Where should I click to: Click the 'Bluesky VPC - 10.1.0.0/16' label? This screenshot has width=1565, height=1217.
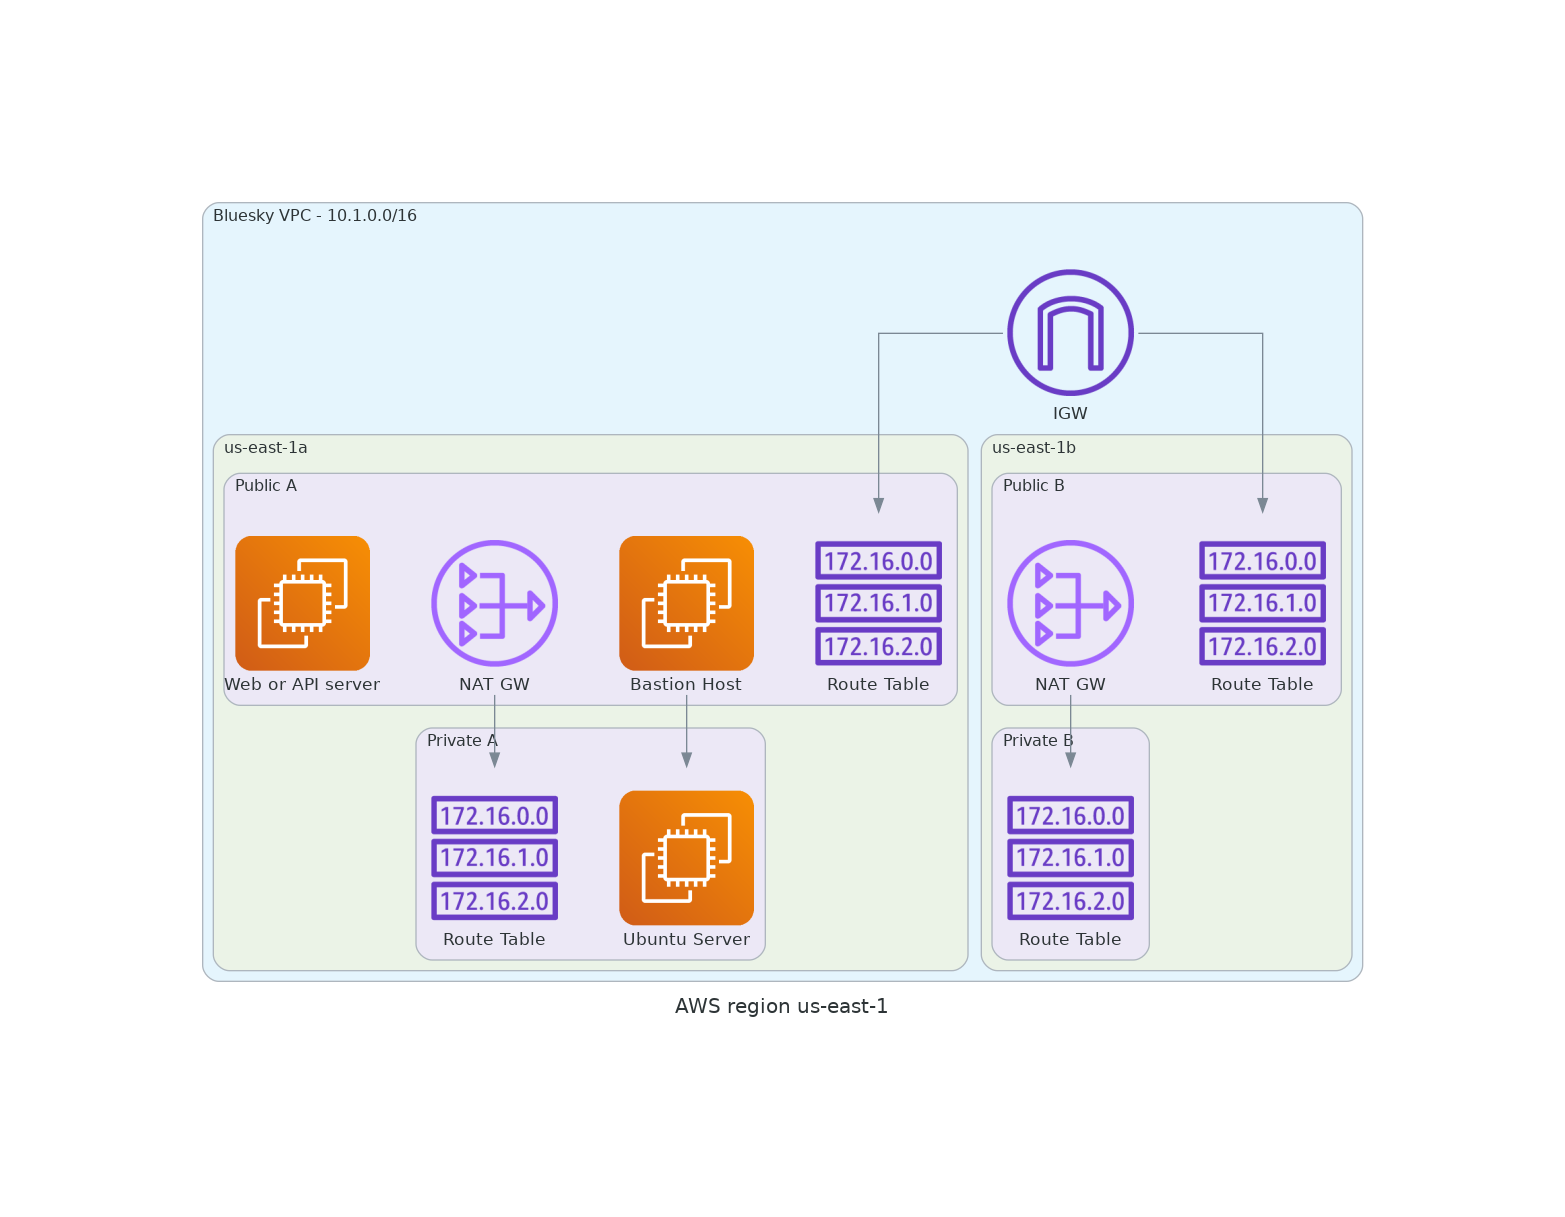click(315, 216)
